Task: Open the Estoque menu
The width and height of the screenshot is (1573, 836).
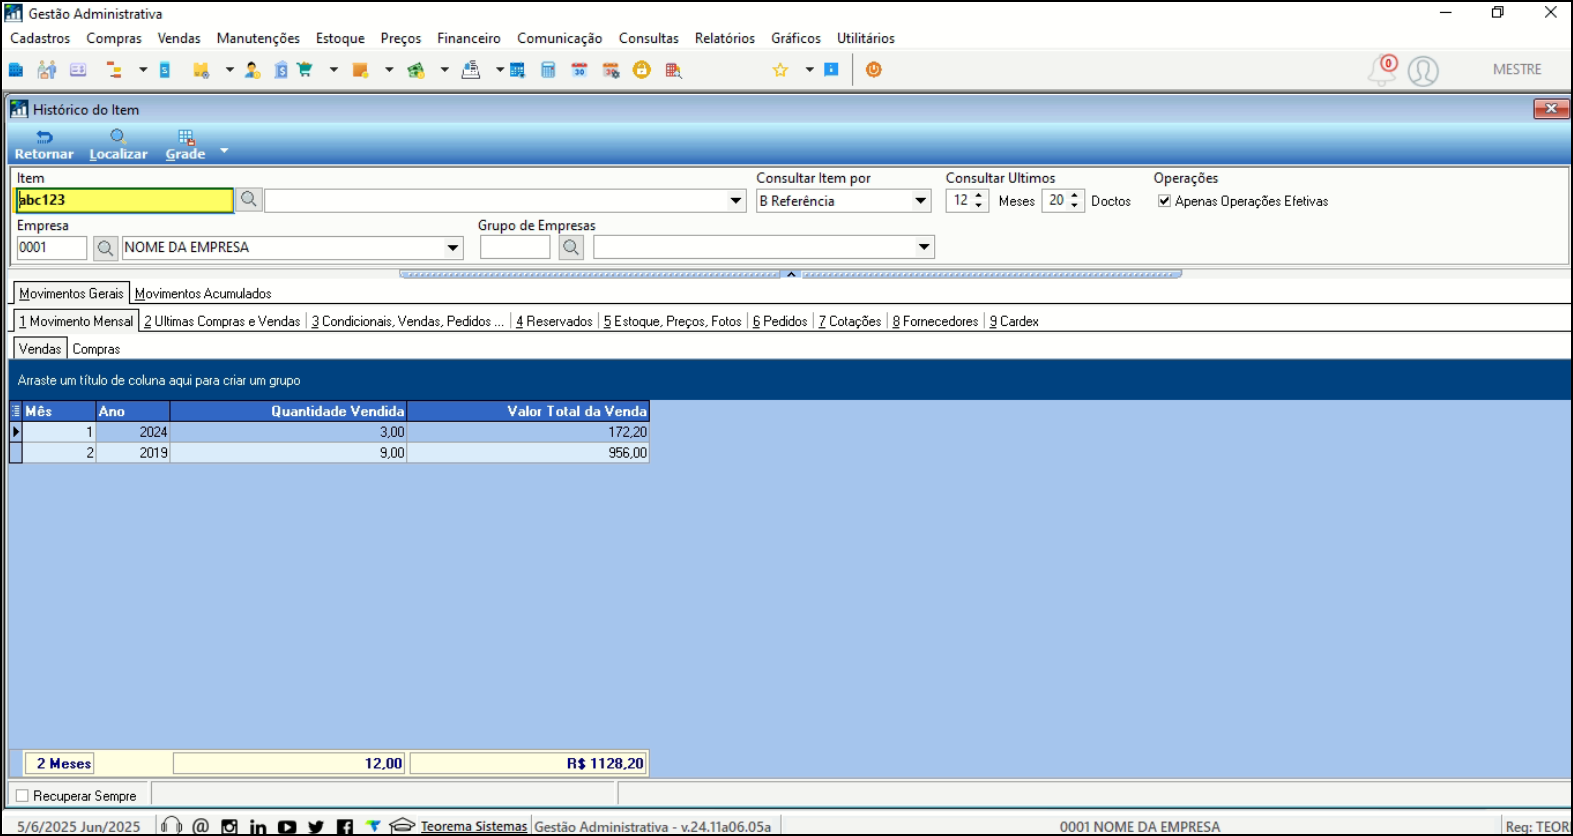Action: [x=340, y=38]
